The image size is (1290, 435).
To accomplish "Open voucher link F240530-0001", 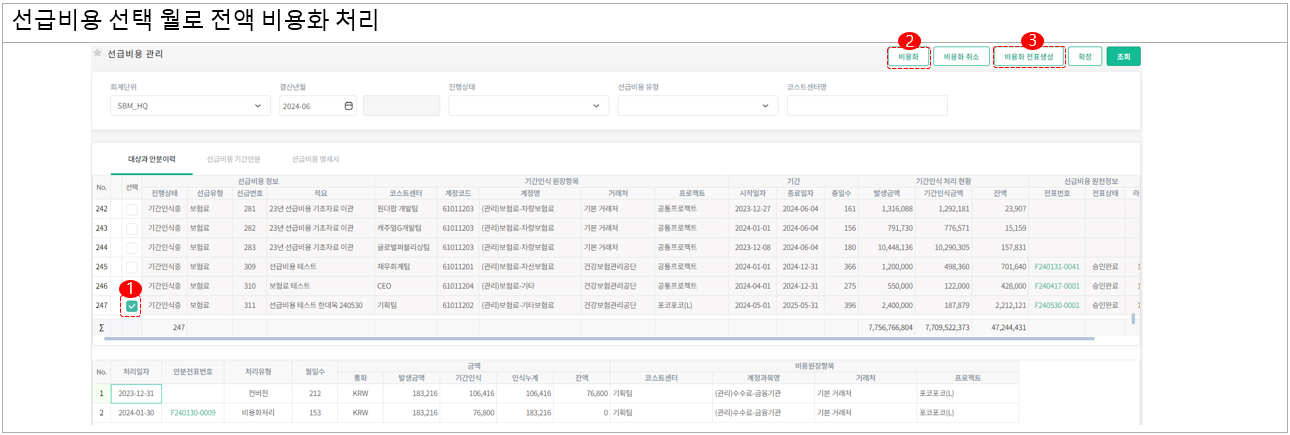I will (x=1061, y=305).
